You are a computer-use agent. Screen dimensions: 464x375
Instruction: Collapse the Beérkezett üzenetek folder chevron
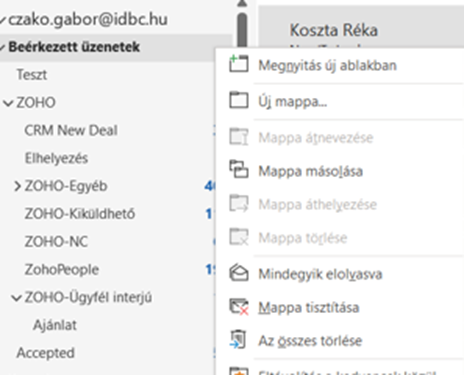click(3, 47)
